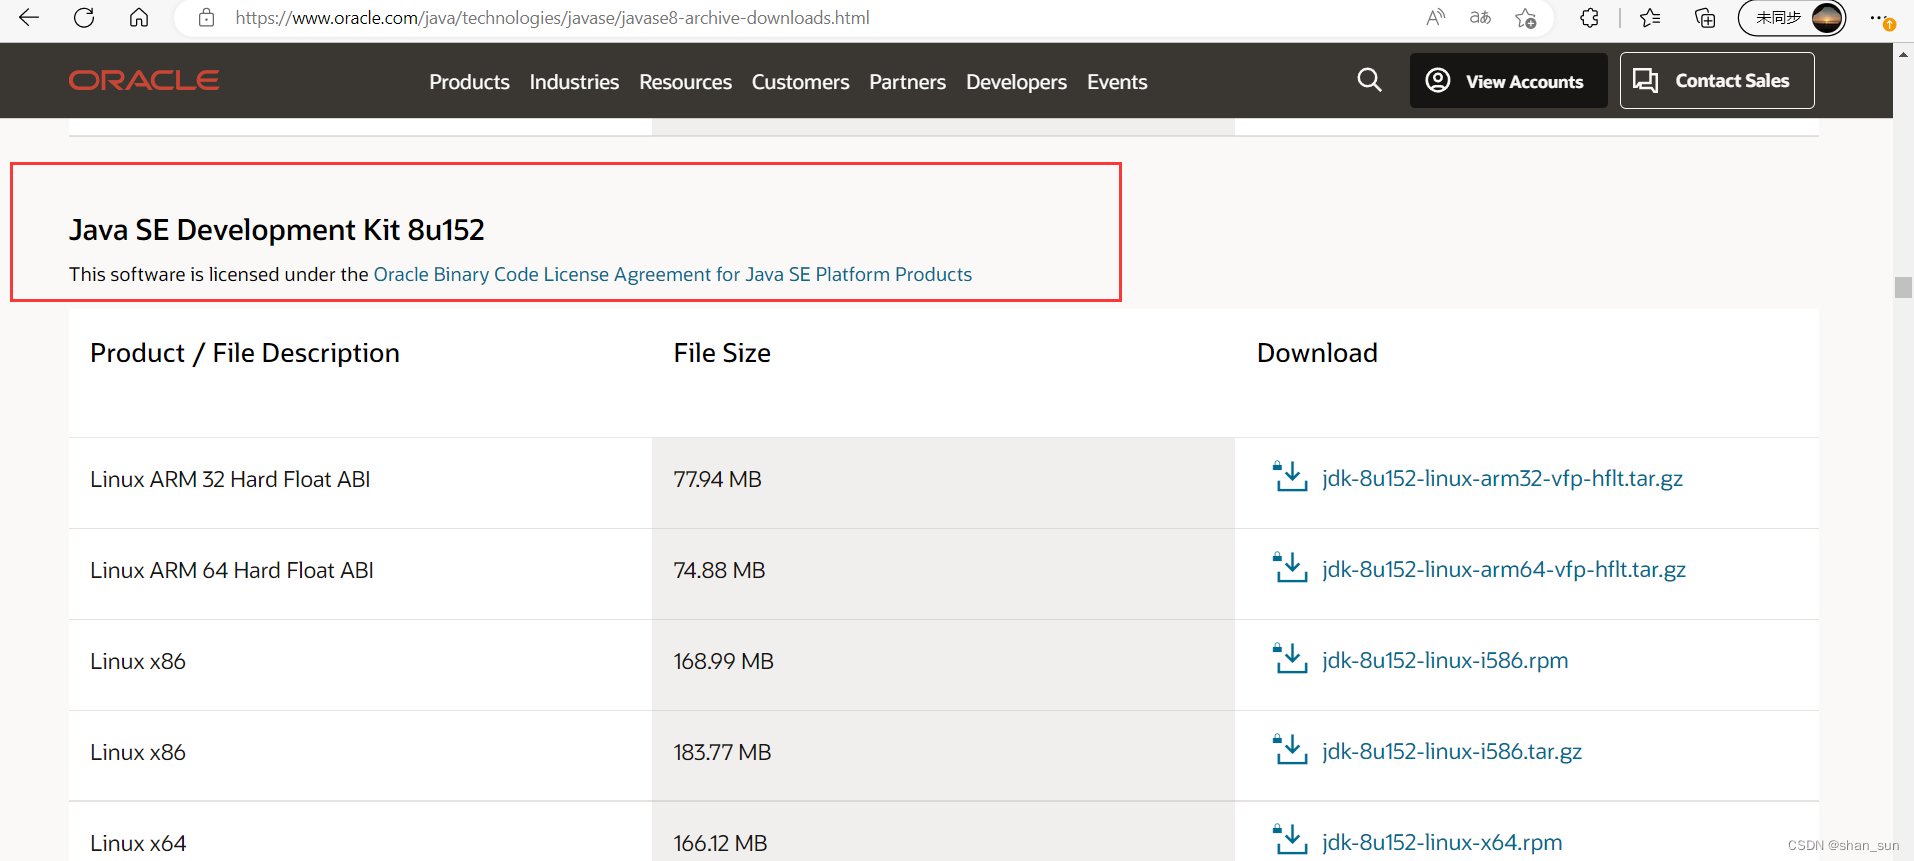1914x861 pixels.
Task: Click the 'Download' column header
Action: pos(1317,353)
